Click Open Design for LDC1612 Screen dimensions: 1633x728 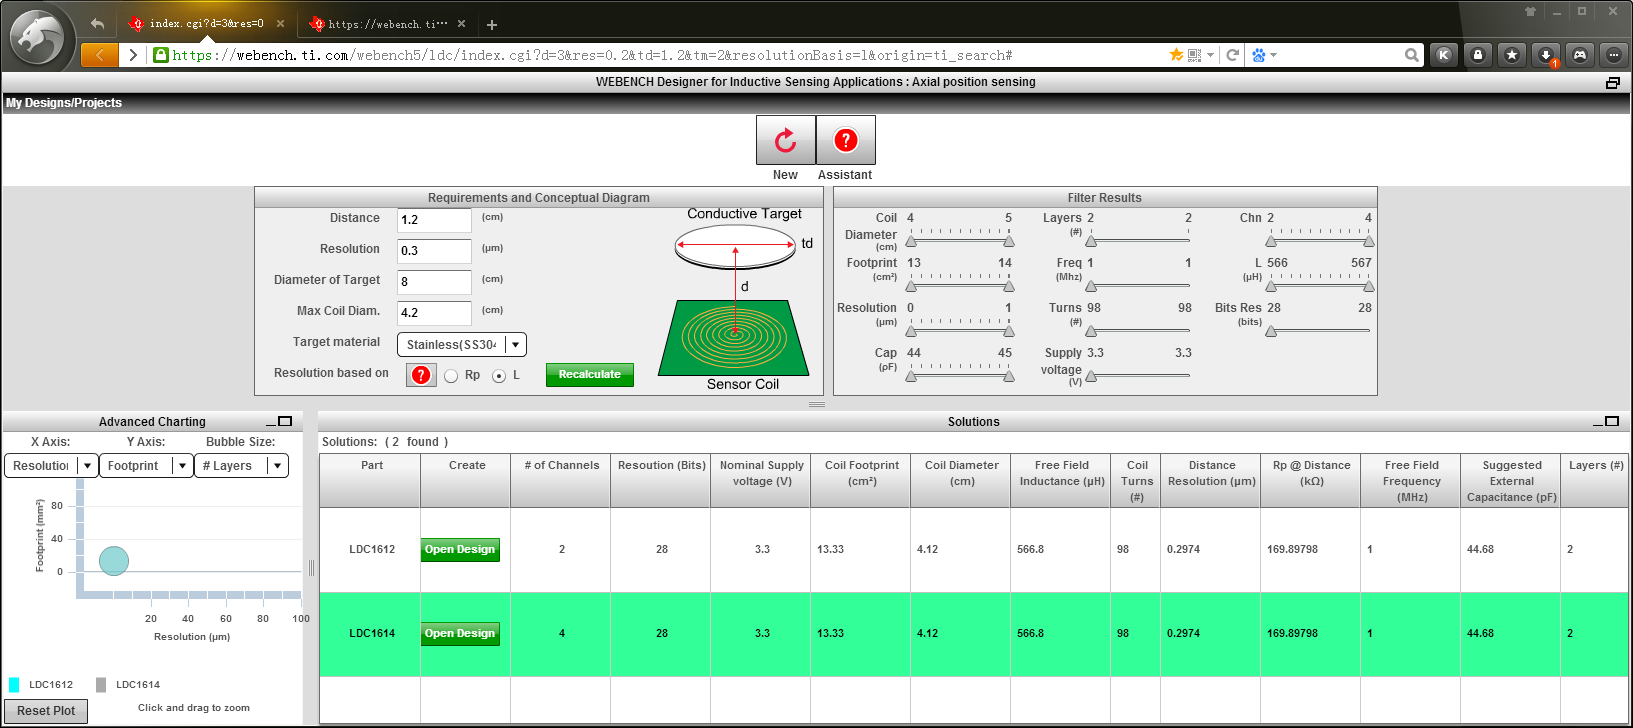click(x=460, y=550)
